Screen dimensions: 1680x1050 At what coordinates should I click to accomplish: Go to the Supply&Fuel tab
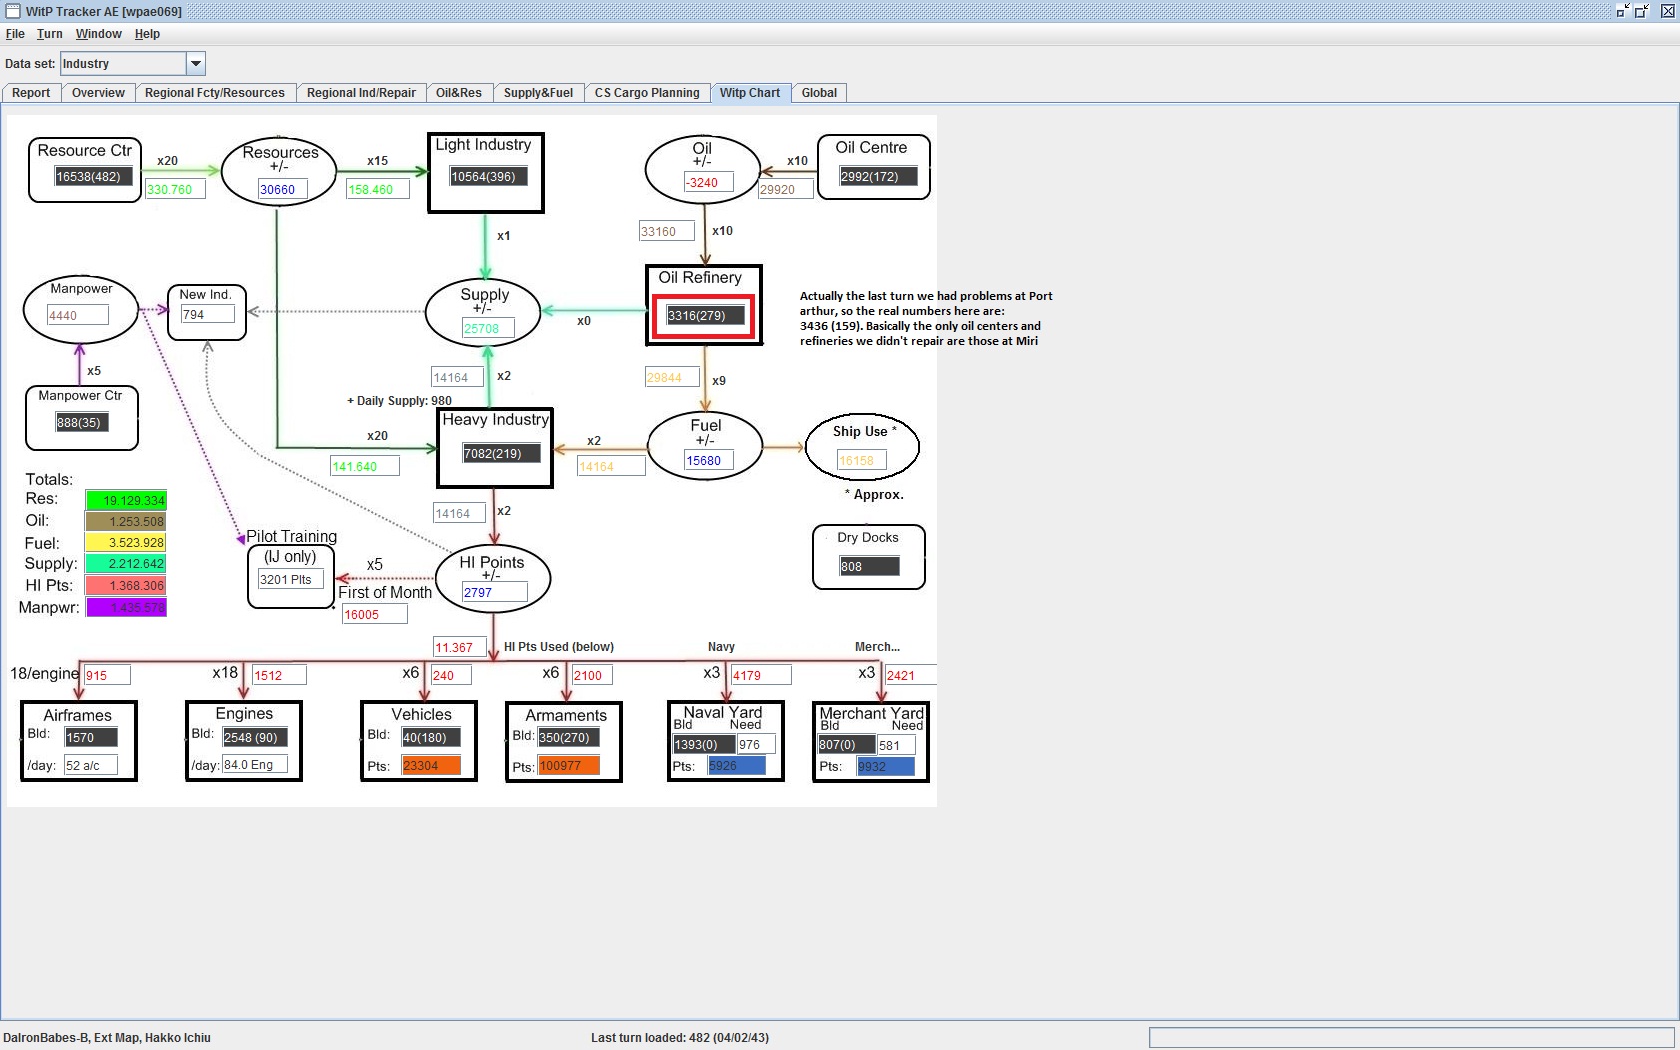pos(538,93)
